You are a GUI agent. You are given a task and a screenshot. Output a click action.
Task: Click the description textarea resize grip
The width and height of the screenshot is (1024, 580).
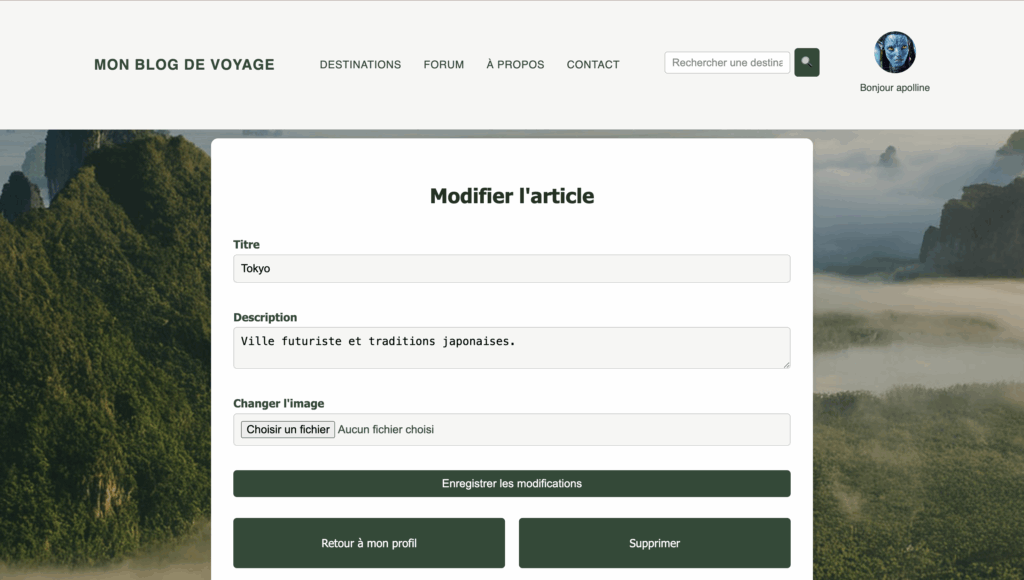786,364
